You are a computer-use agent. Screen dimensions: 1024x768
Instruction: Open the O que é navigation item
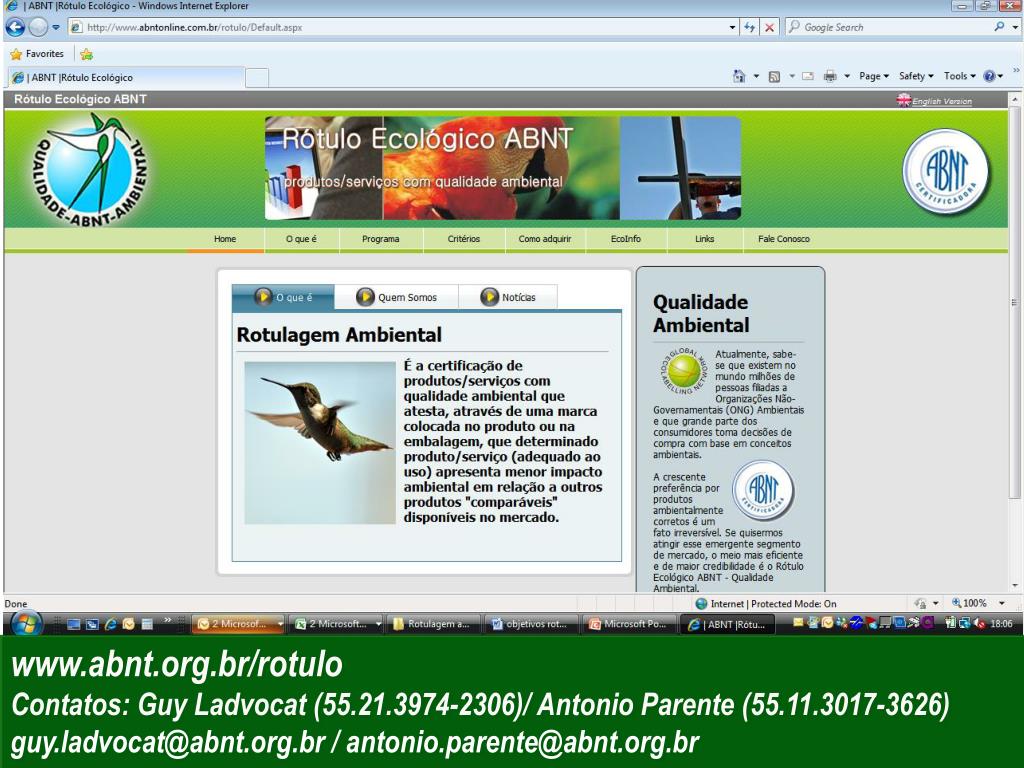(x=301, y=239)
